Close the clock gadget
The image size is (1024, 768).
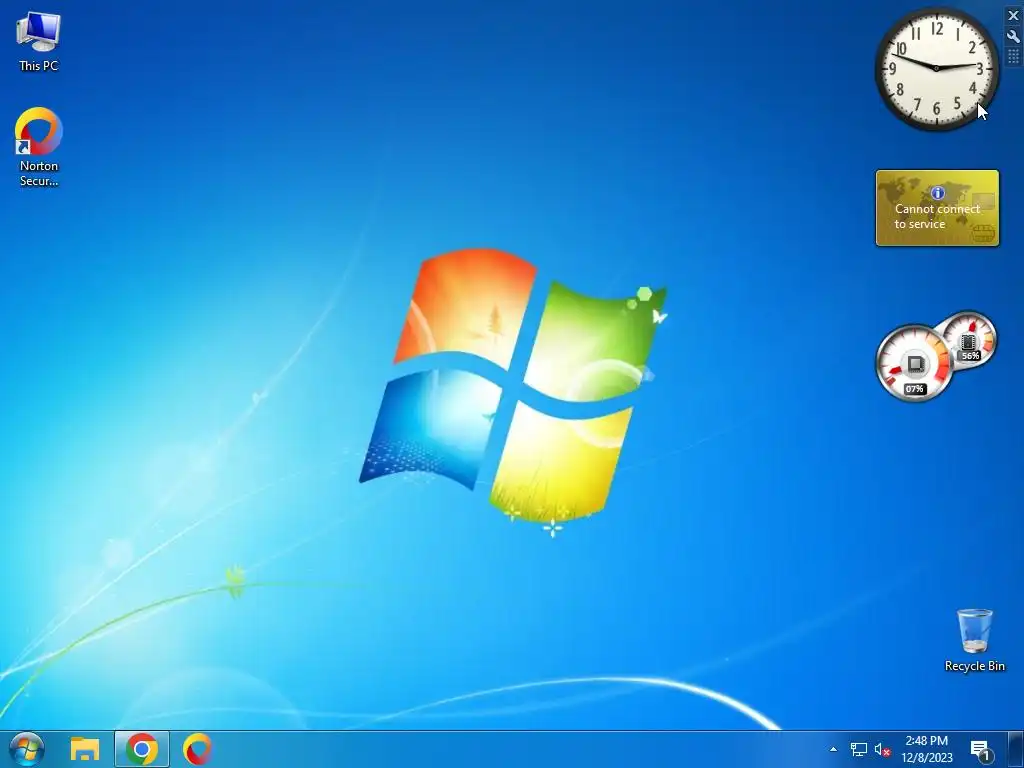(x=1013, y=16)
